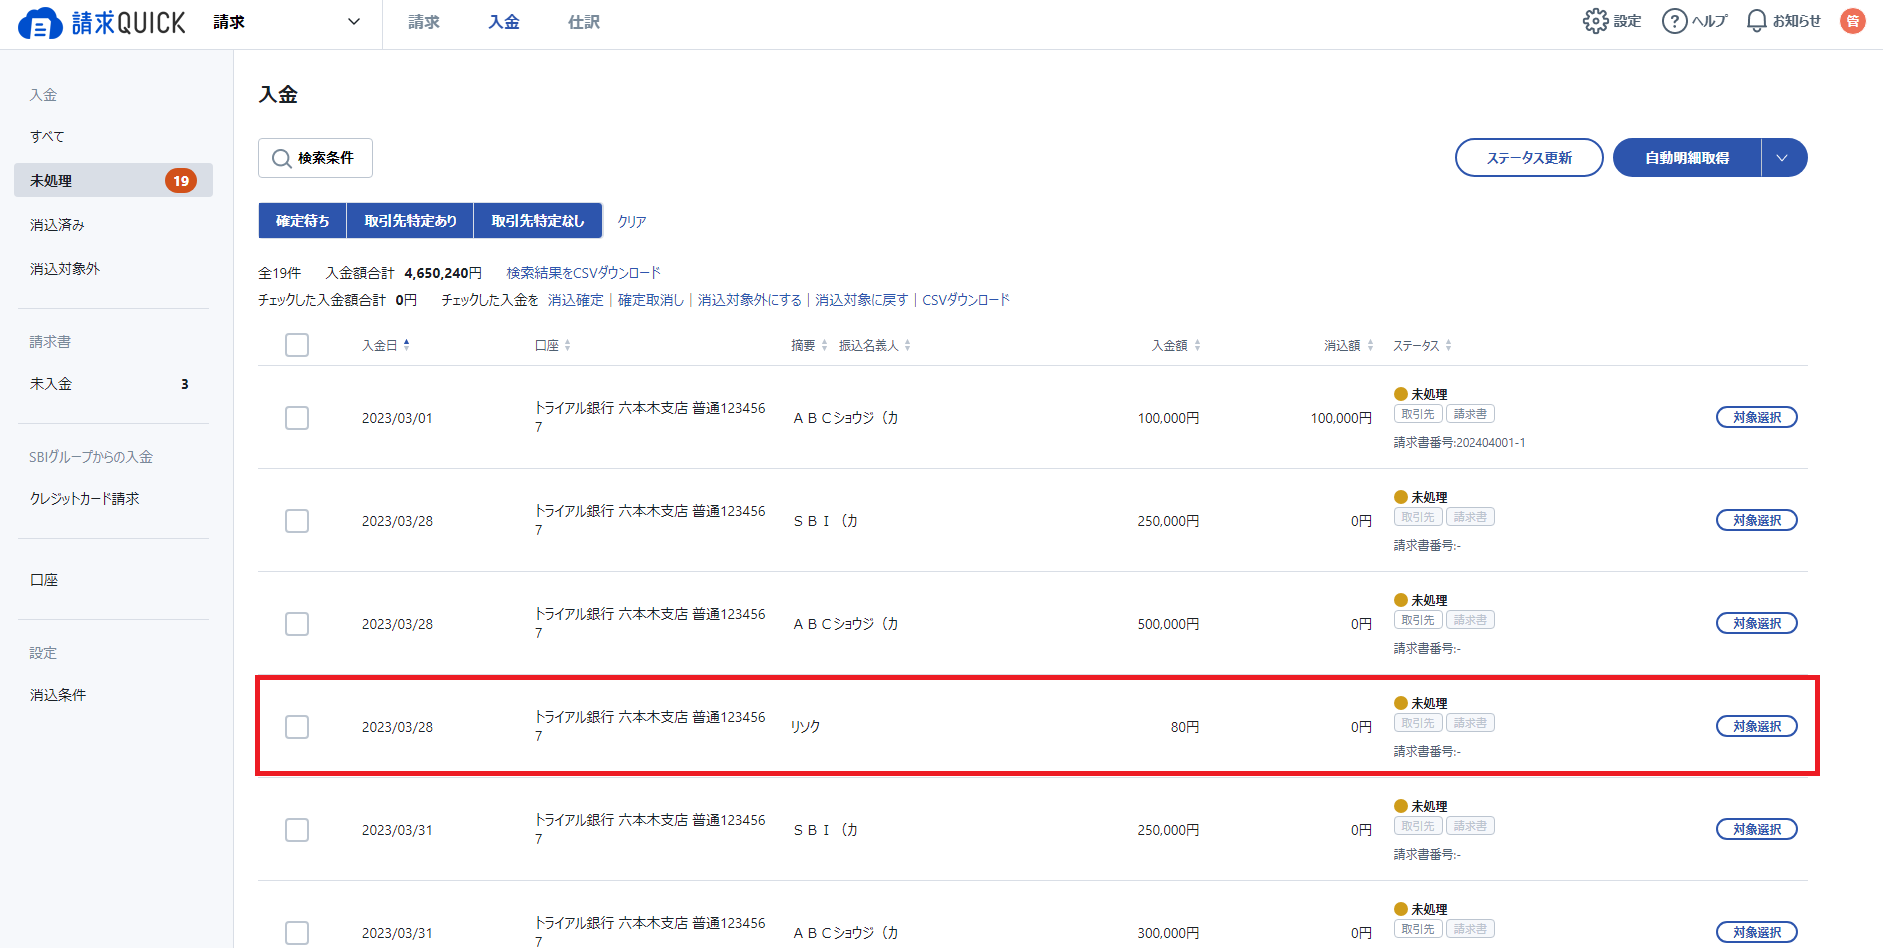Click the 消込確定 link
1883x948 pixels.
pos(576,300)
